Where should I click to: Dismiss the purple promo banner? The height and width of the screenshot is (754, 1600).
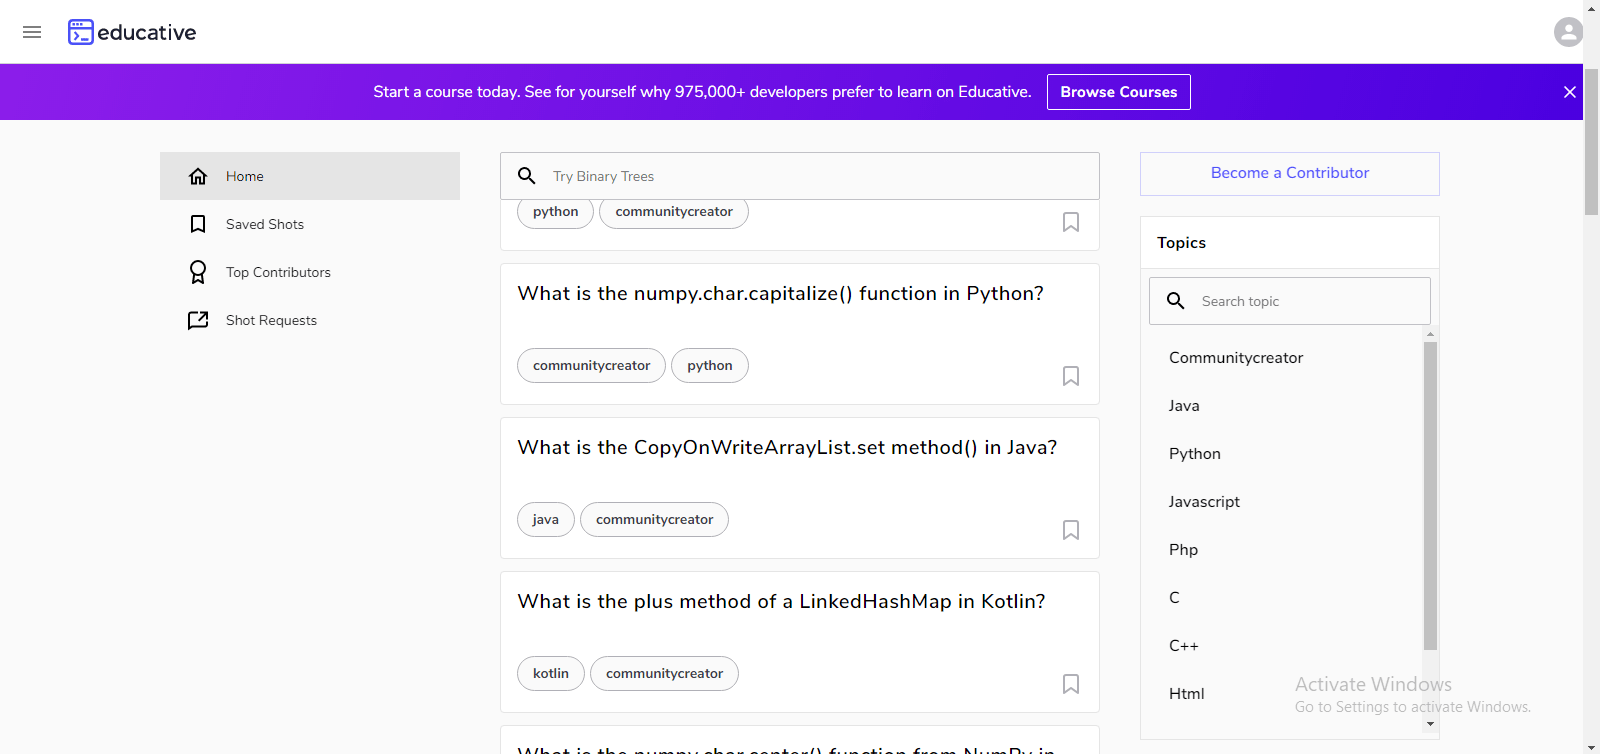(1569, 92)
